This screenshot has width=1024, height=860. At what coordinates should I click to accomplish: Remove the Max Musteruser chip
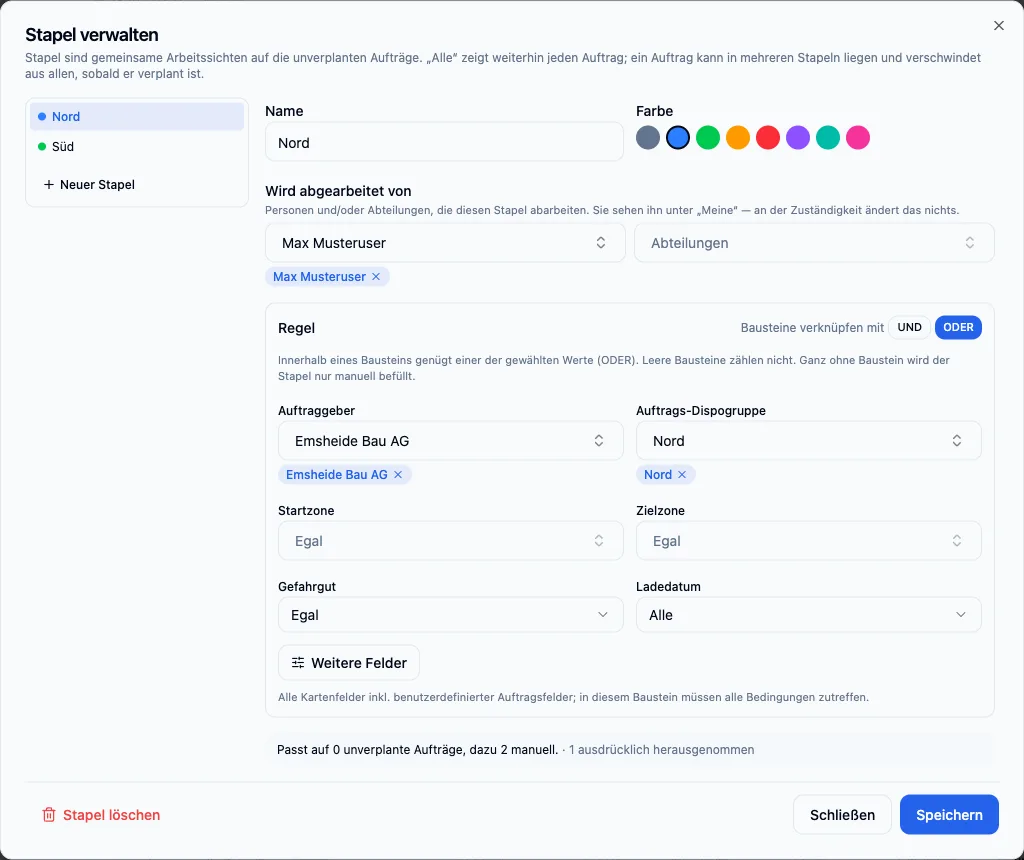click(x=376, y=277)
